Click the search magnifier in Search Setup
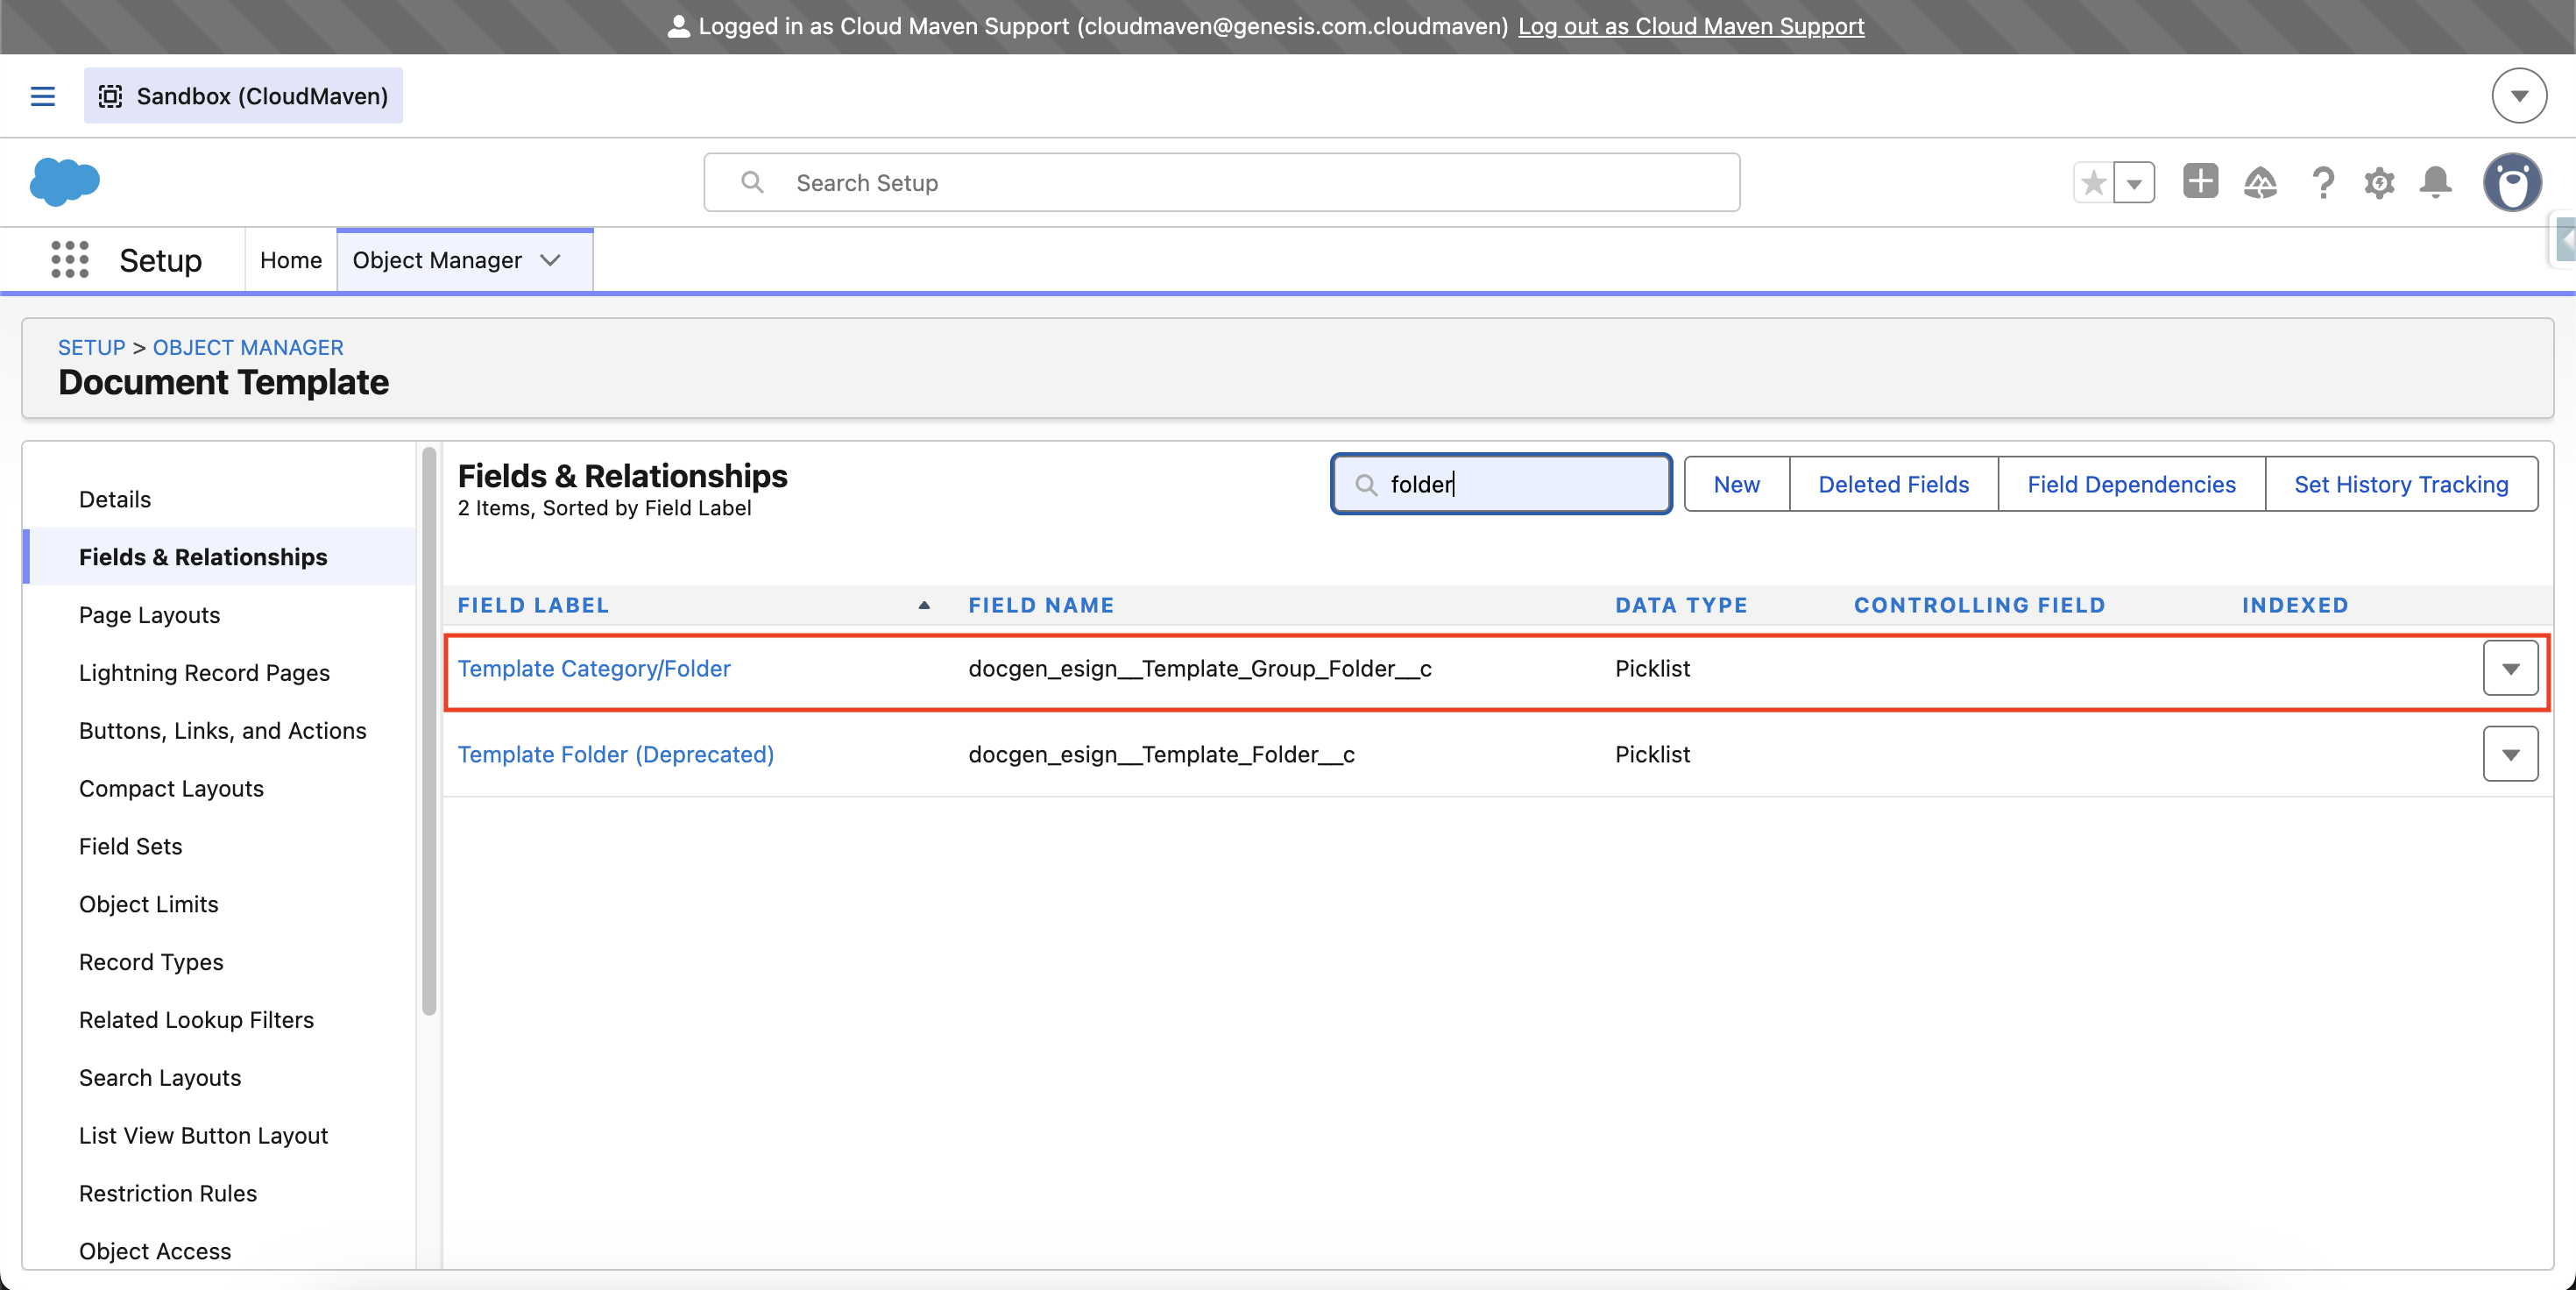2576x1290 pixels. (x=752, y=182)
